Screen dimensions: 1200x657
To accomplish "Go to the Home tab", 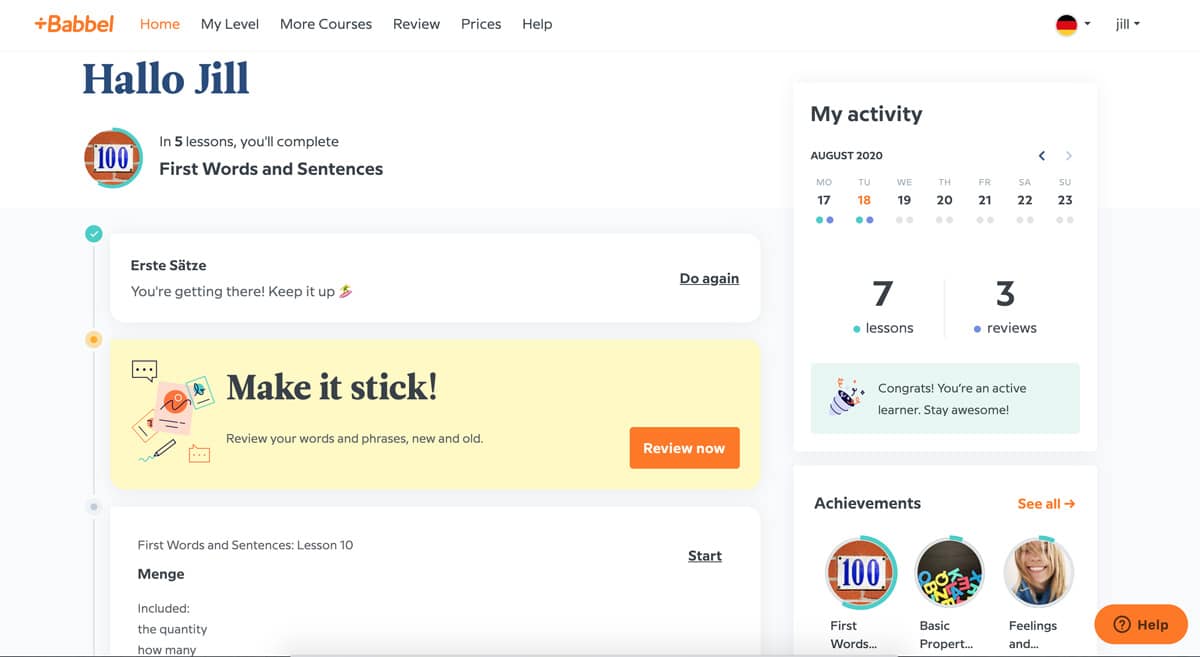I will (160, 24).
